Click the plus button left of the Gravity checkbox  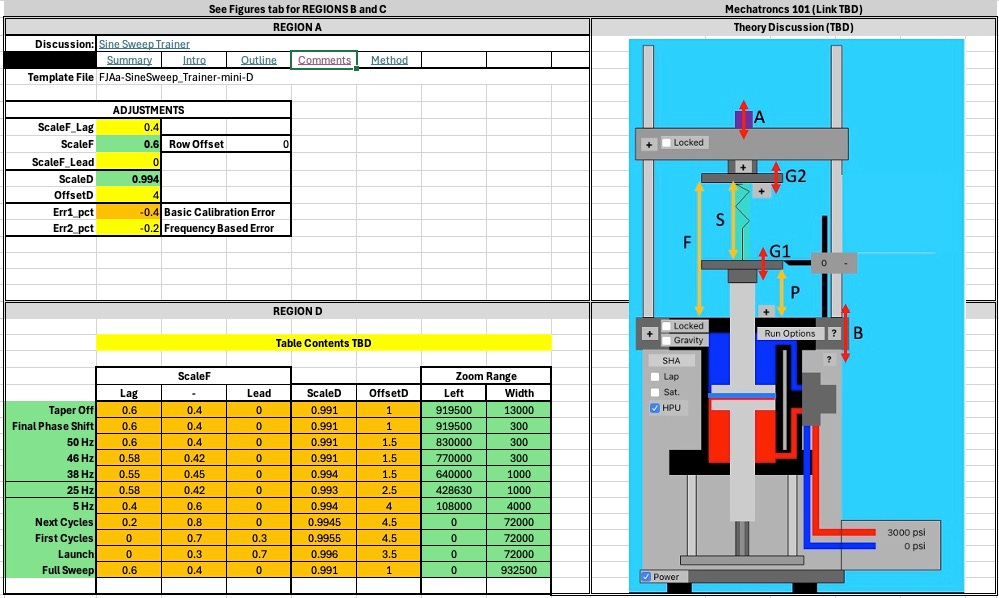point(649,334)
